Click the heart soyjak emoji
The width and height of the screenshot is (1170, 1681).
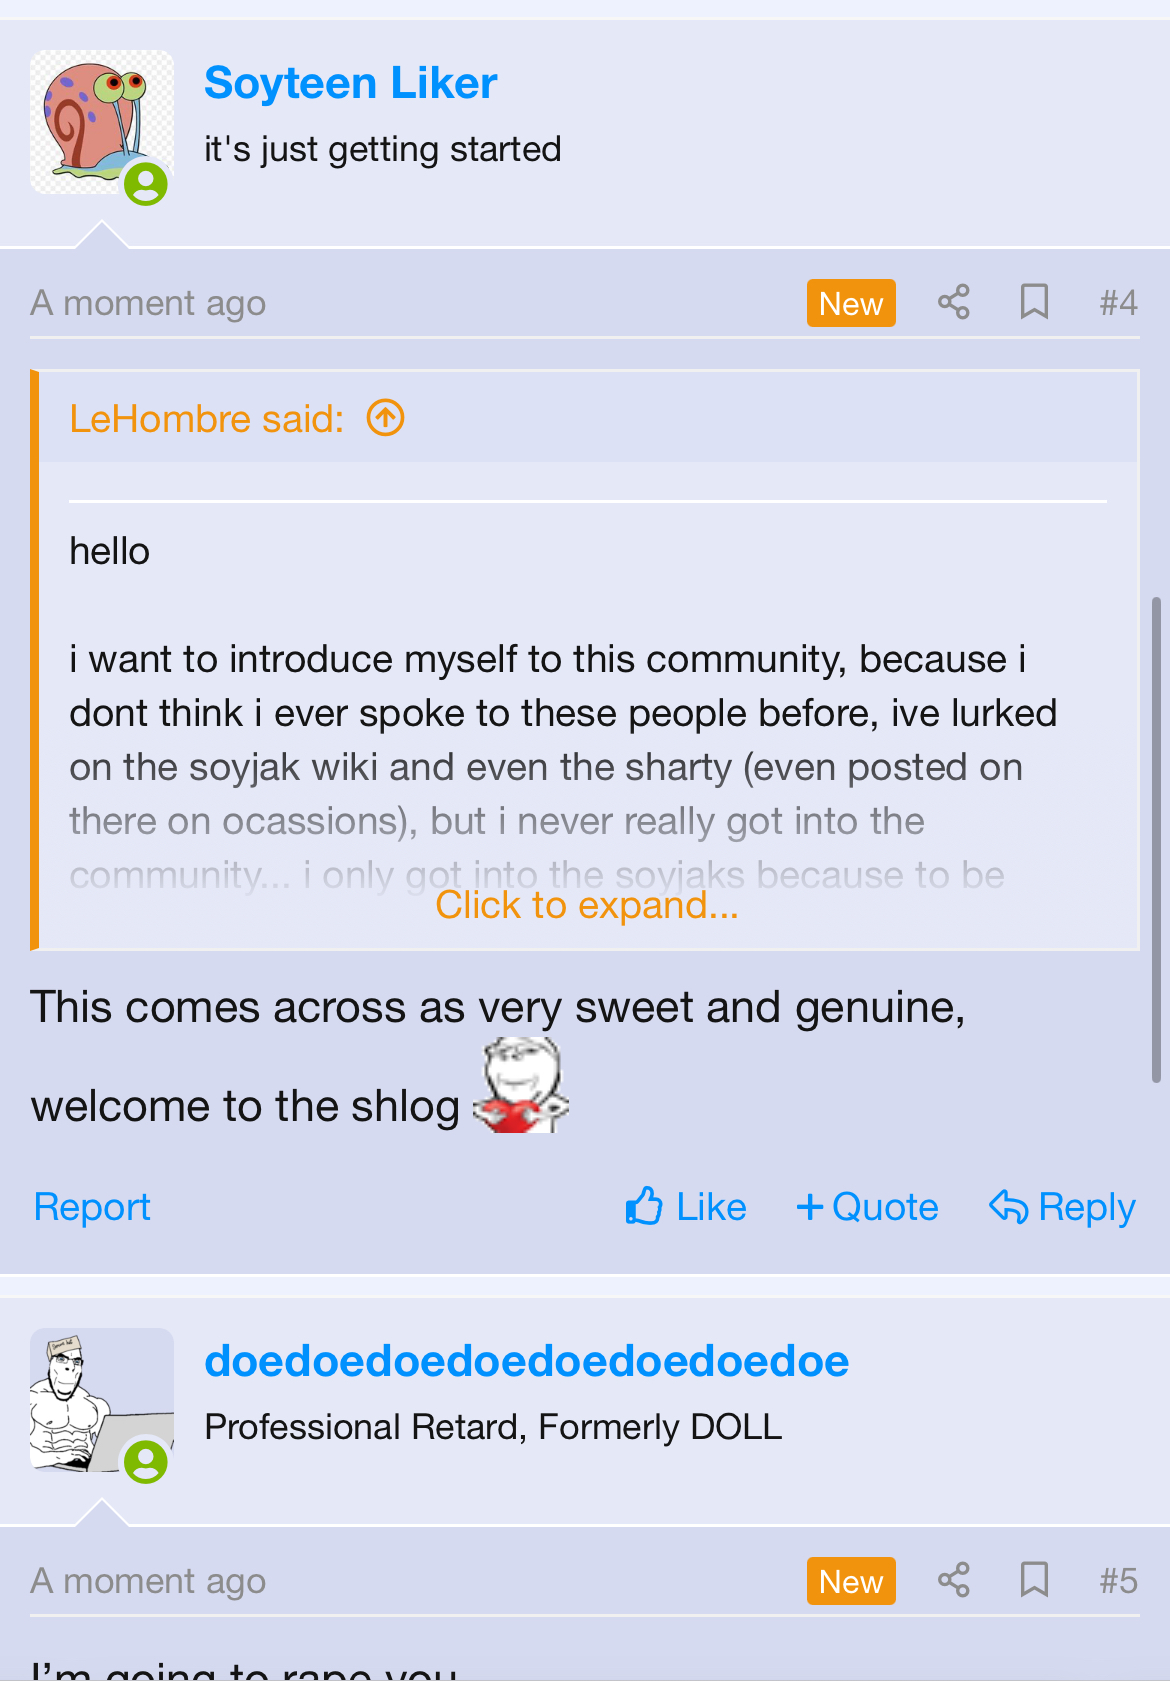click(x=521, y=1085)
